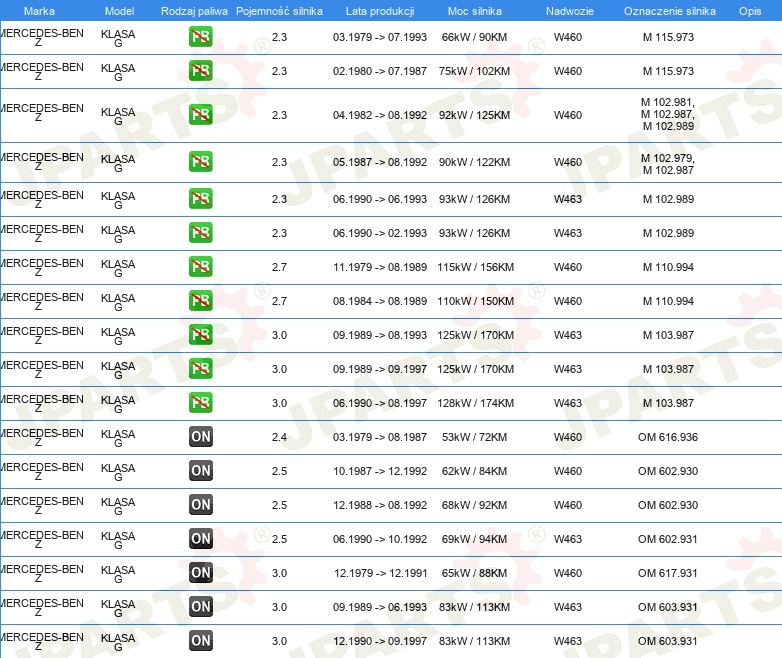Click the ON diesel icon for OM 617.931
782x658 pixels.
point(200,573)
